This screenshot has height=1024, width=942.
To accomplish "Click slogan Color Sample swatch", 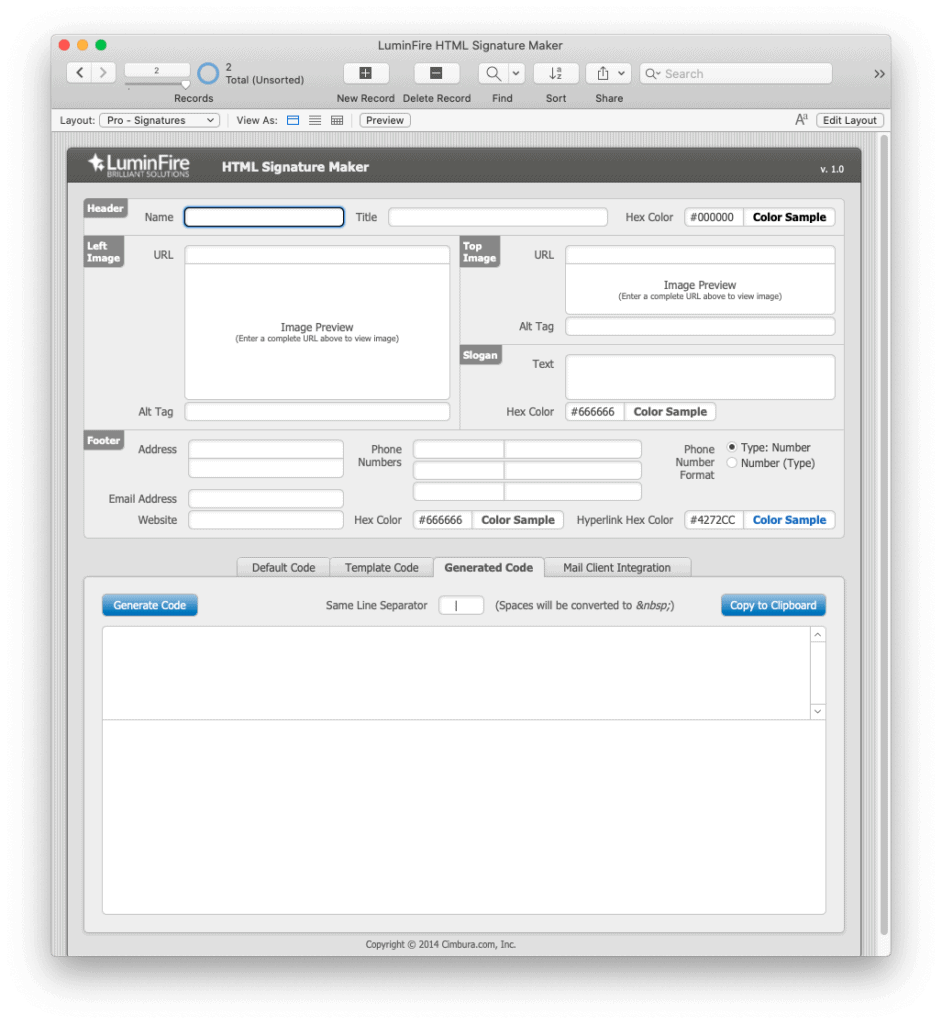I will (x=670, y=411).
